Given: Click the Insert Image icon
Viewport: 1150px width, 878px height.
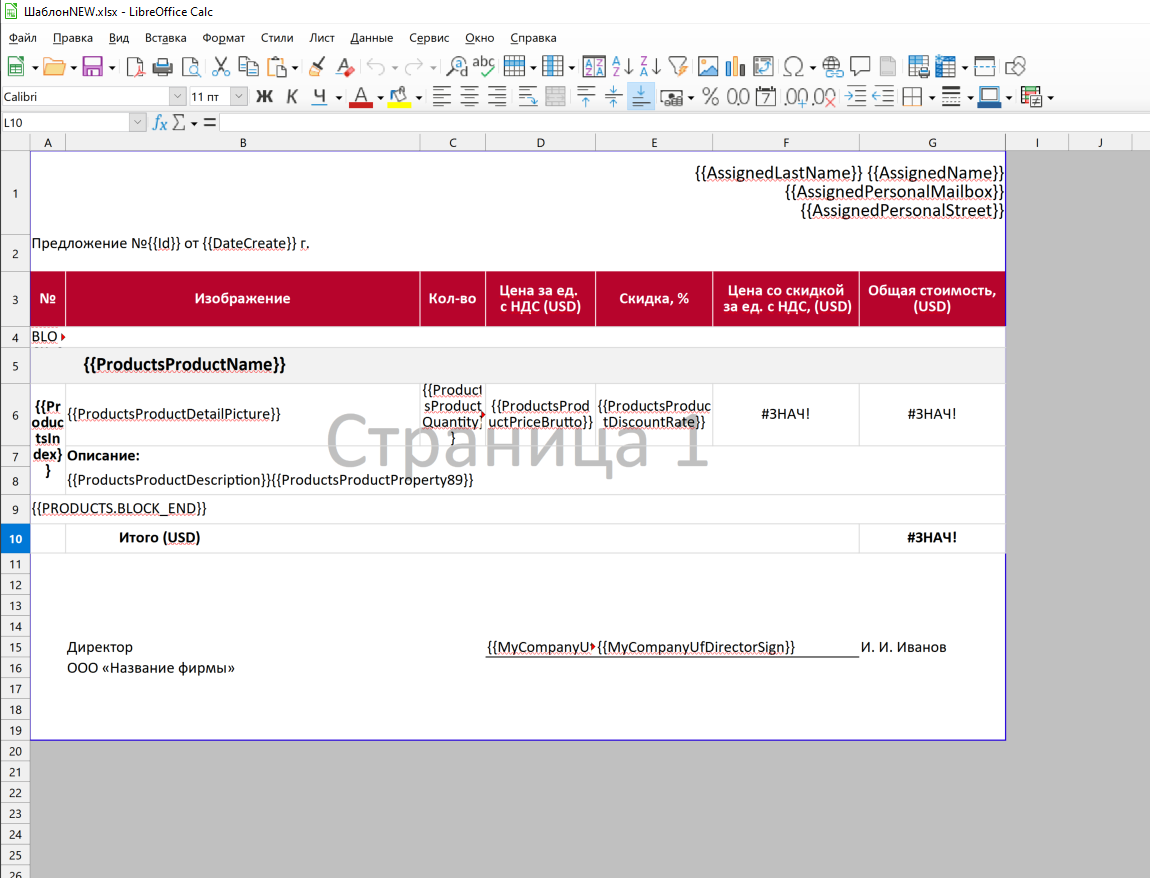Looking at the screenshot, I should (708, 67).
